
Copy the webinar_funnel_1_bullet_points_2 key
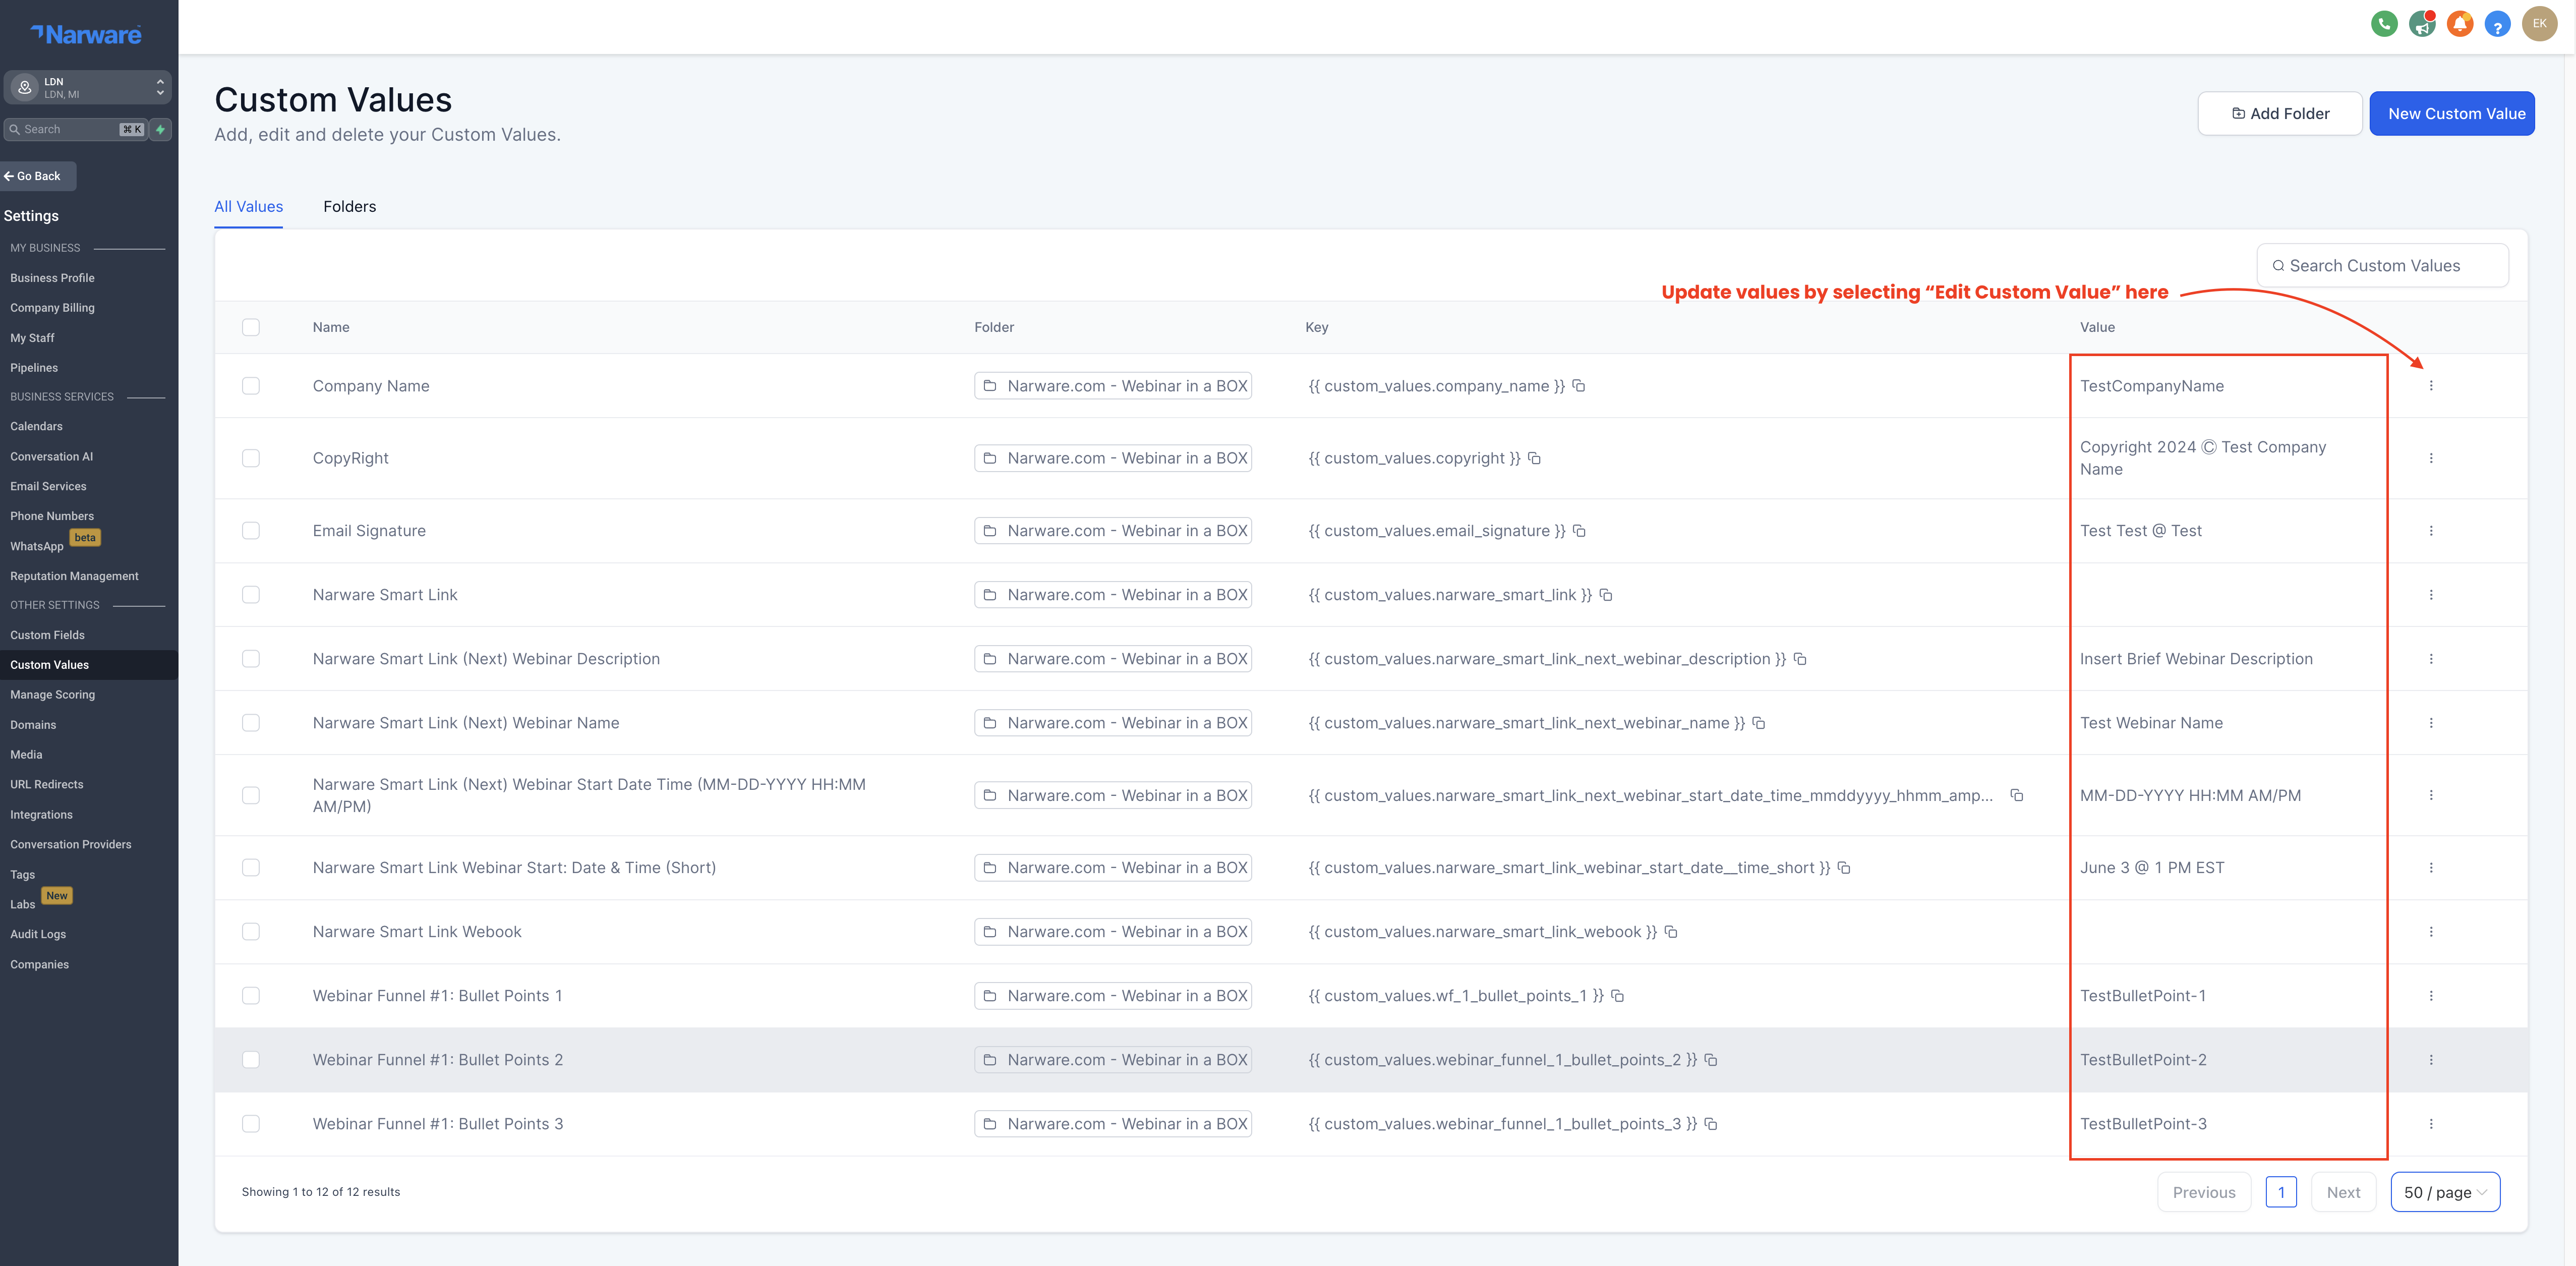point(1710,1060)
